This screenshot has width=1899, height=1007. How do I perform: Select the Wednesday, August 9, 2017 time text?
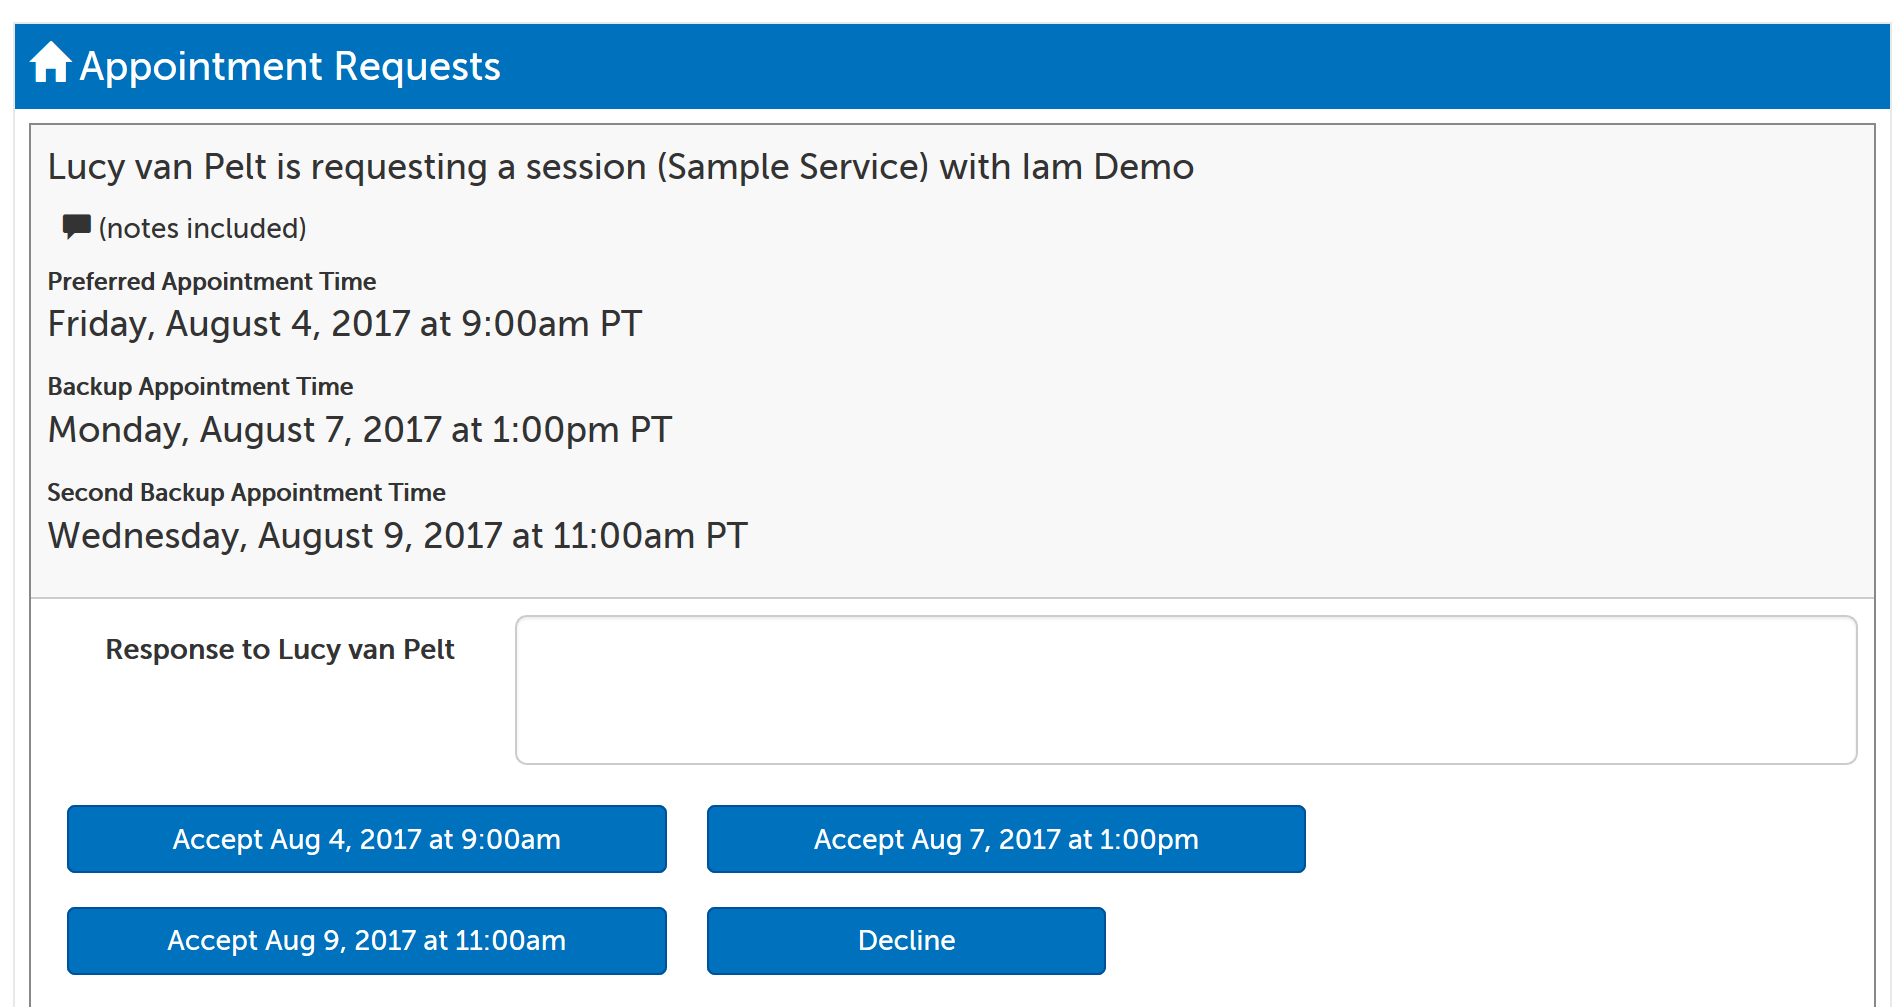(x=397, y=536)
